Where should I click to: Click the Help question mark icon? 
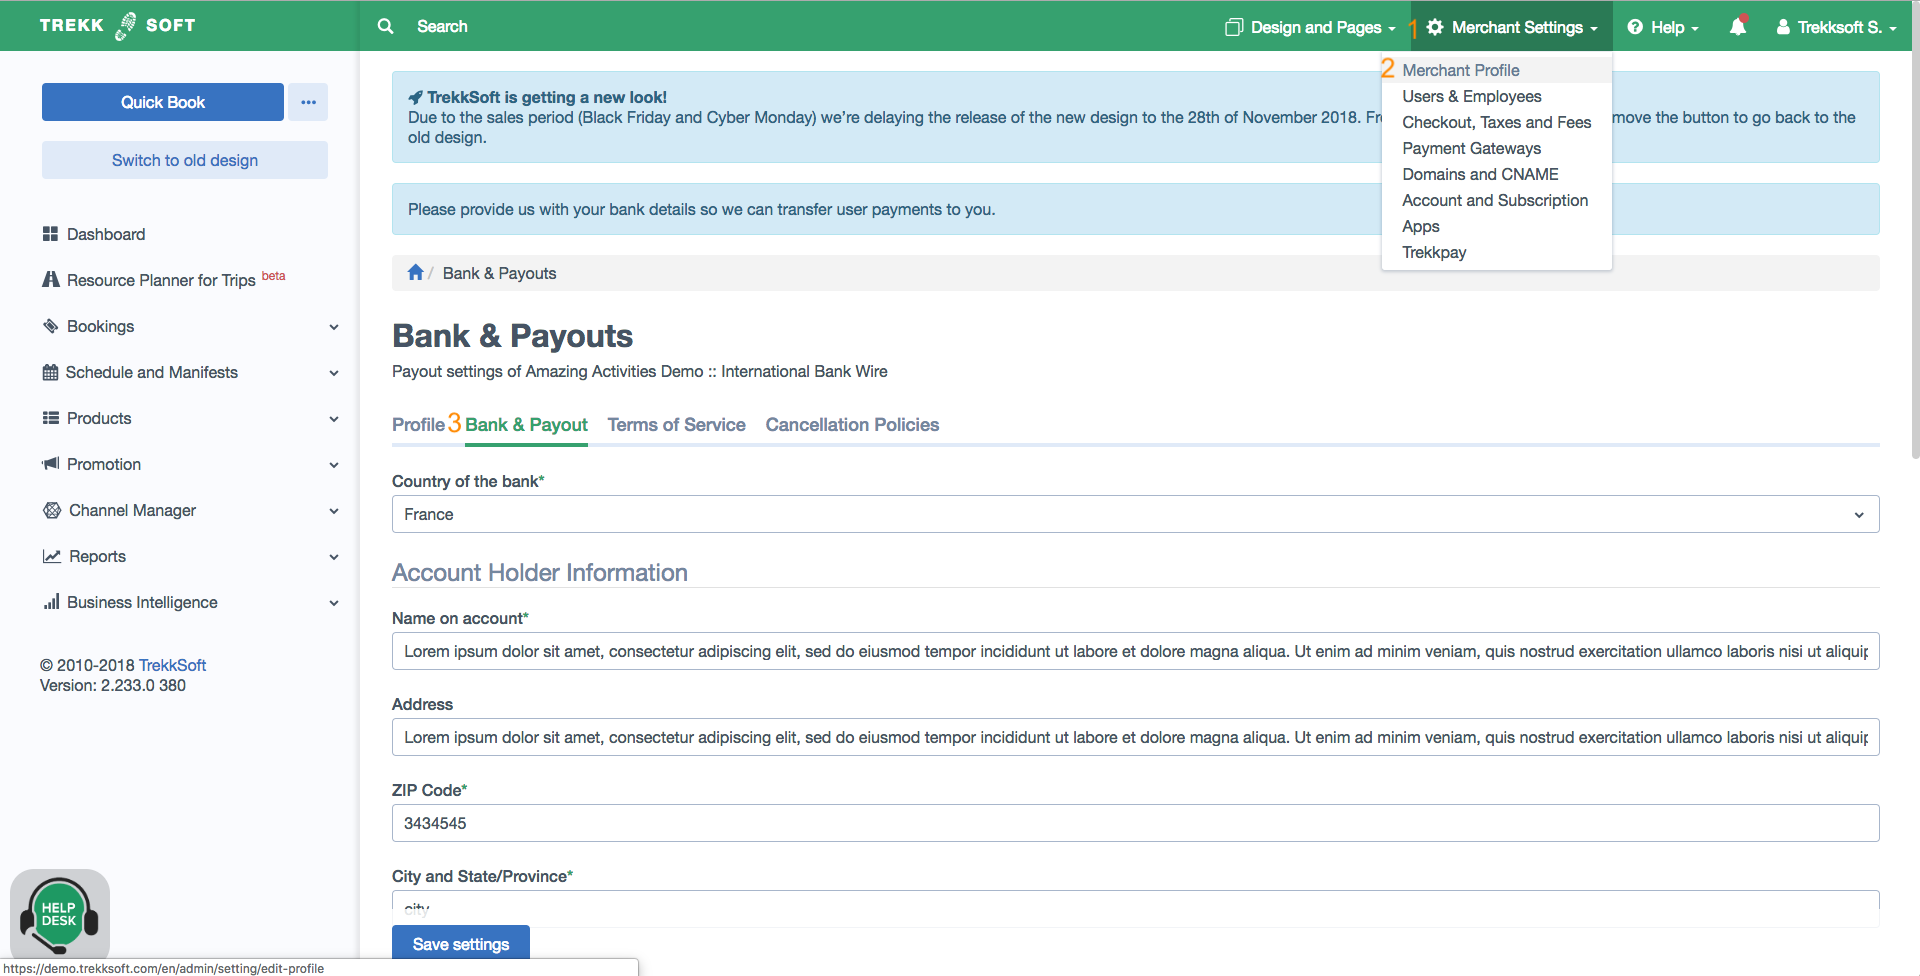pyautogui.click(x=1635, y=27)
